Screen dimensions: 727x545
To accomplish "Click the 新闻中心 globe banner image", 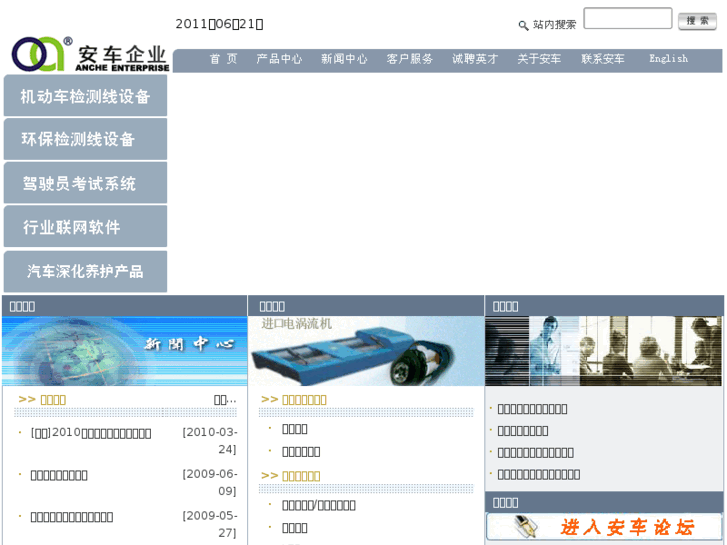I will coord(124,351).
